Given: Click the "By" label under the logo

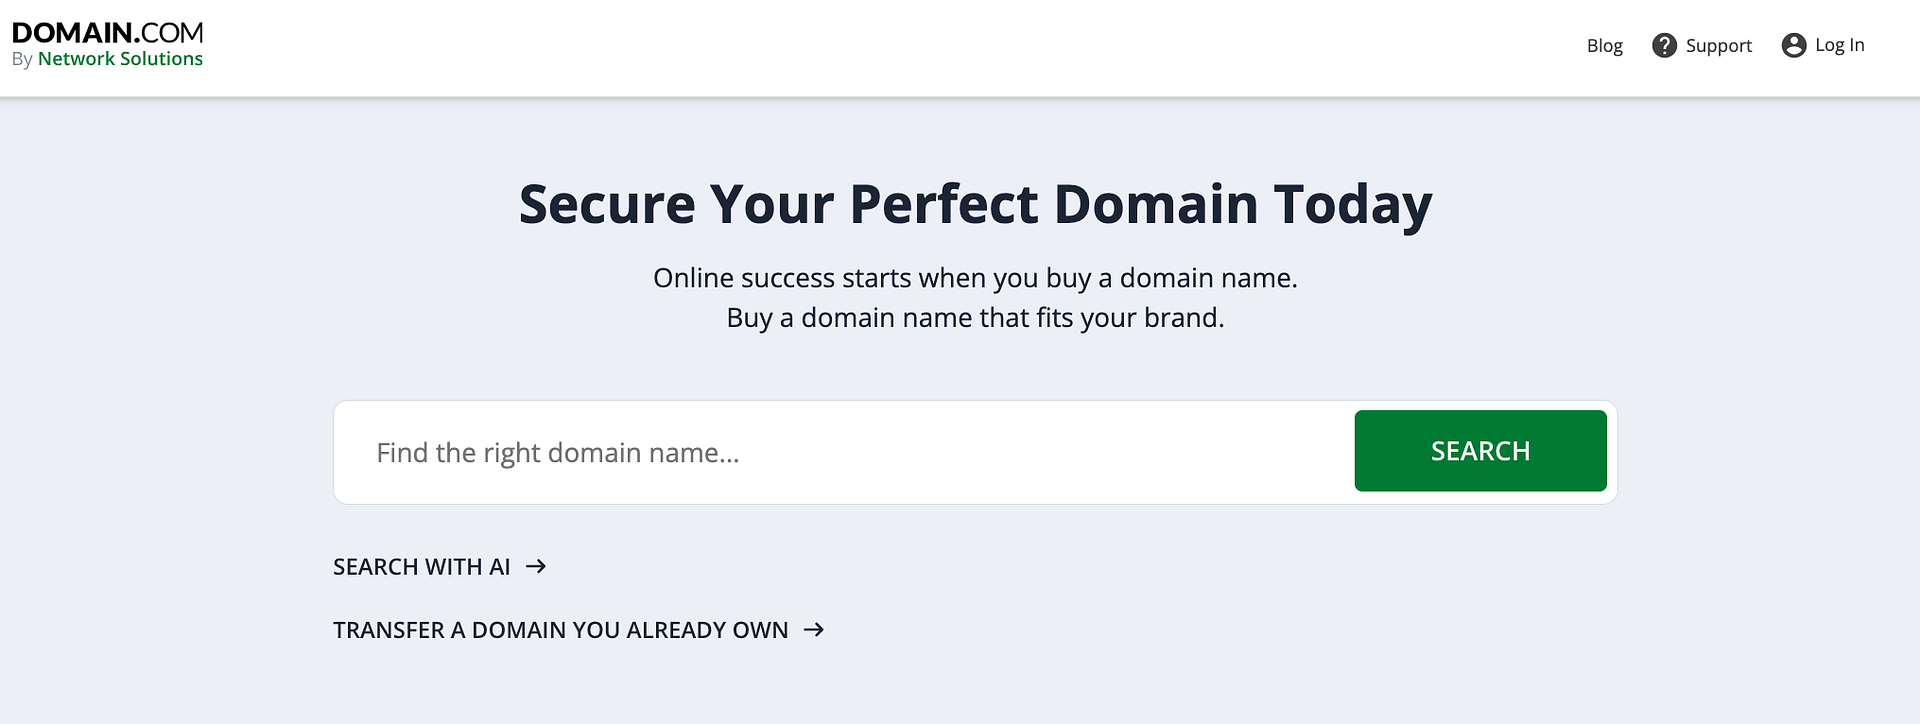Looking at the screenshot, I should tap(22, 60).
